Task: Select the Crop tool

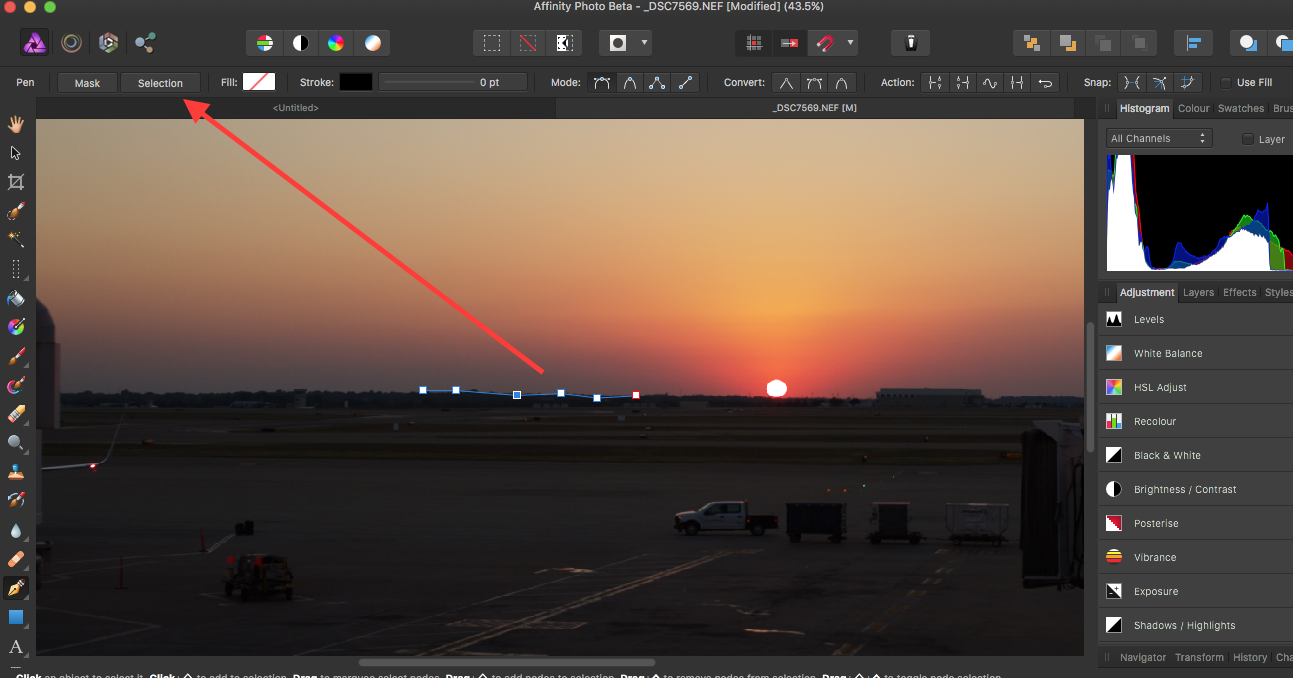Action: [14, 181]
